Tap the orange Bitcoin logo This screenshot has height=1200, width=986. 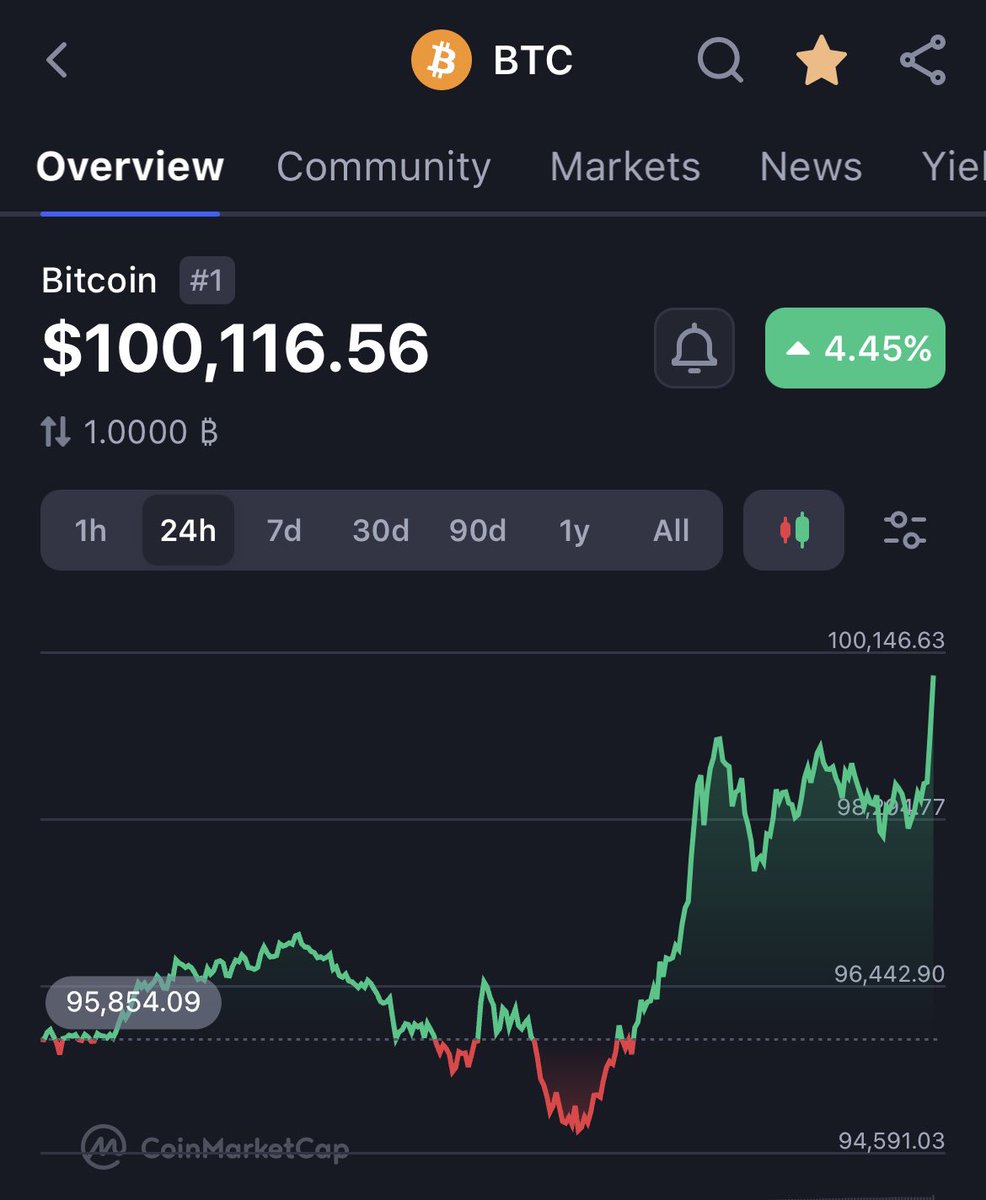click(441, 61)
